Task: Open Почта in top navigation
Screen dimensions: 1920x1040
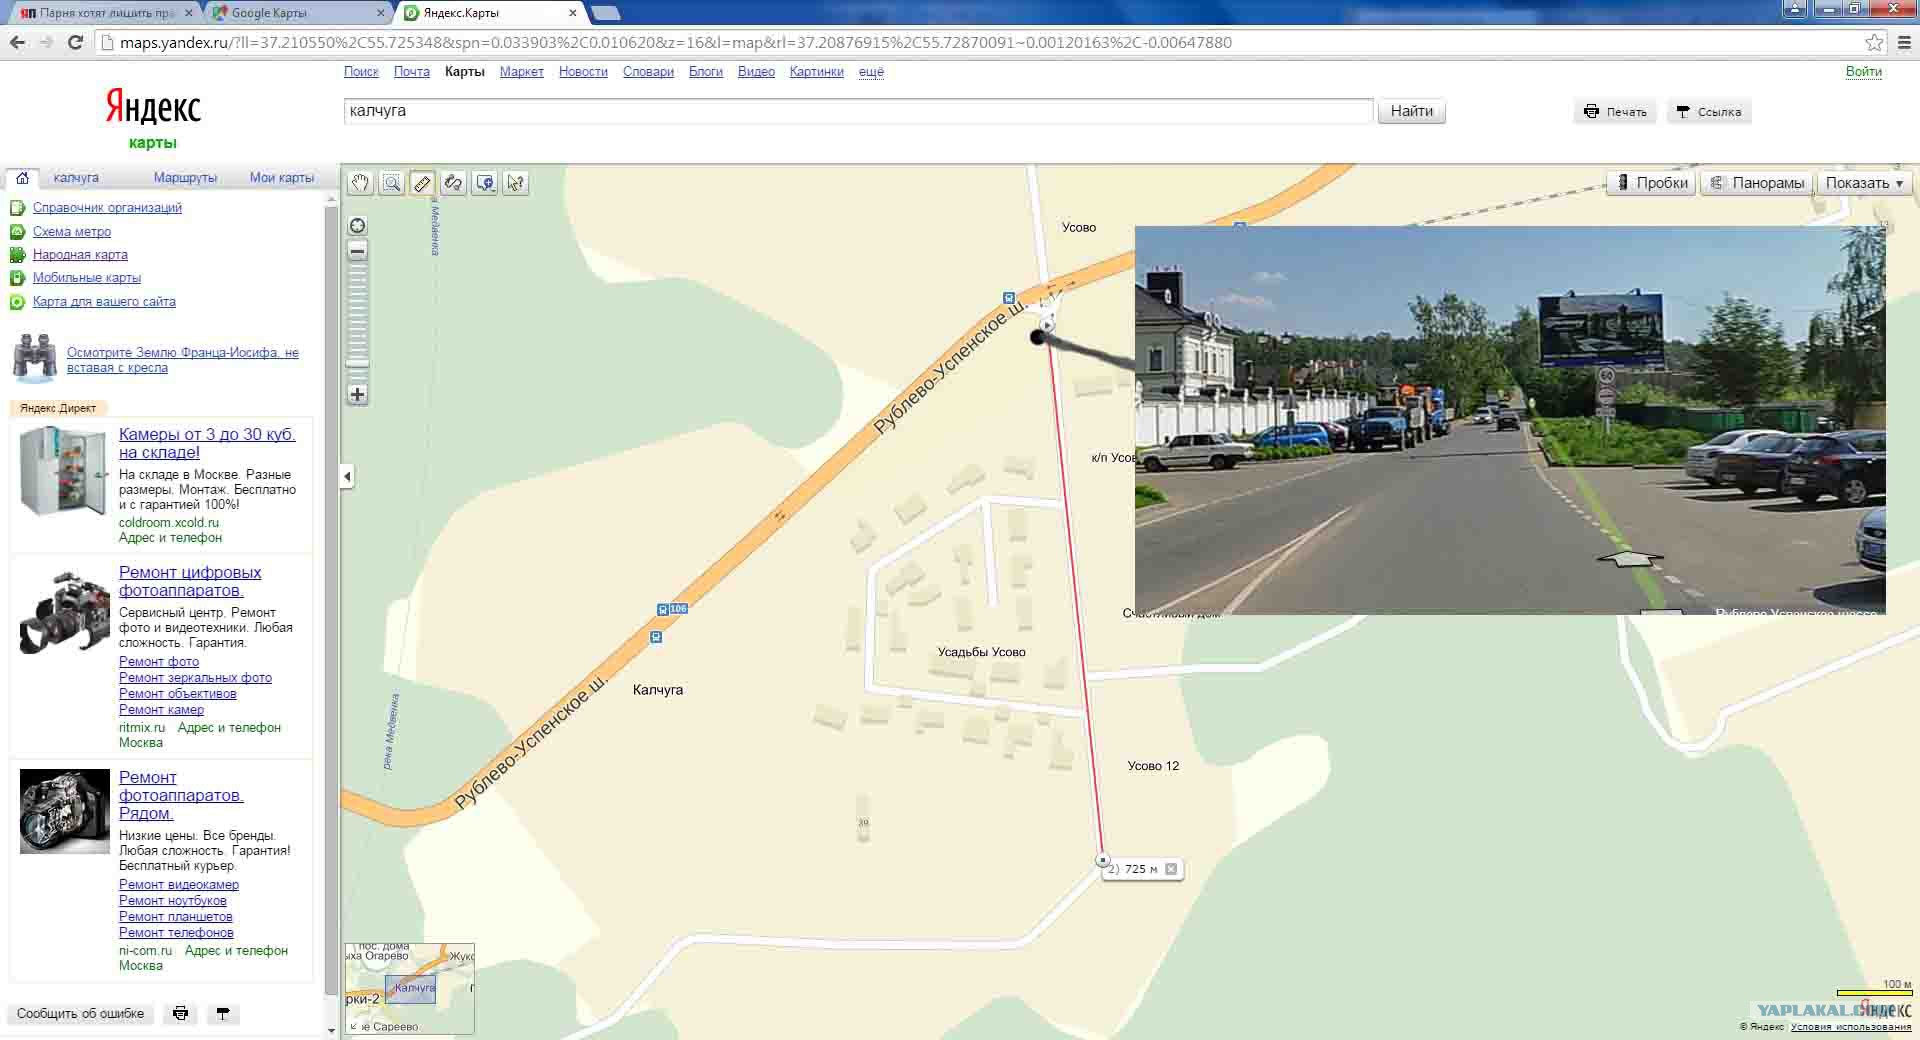Action: [411, 72]
